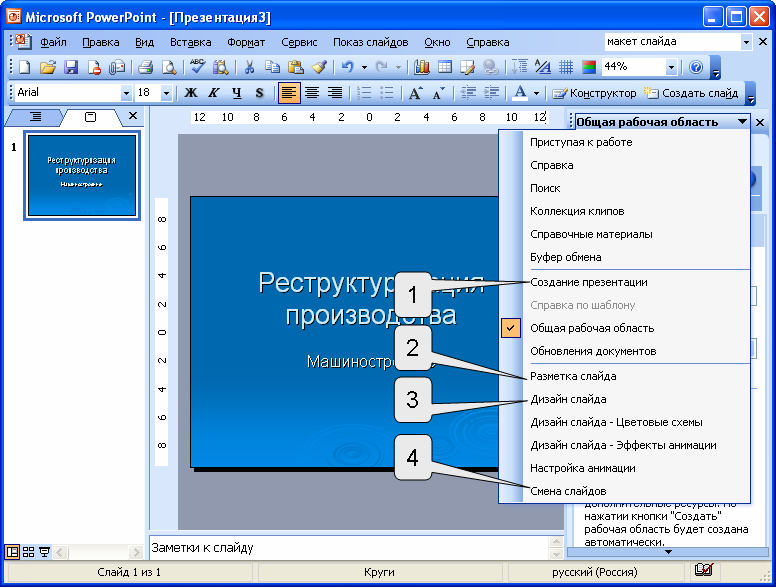Image resolution: width=776 pixels, height=587 pixels.
Task: Switch to Slide Sorter view button
Action: [x=29, y=551]
